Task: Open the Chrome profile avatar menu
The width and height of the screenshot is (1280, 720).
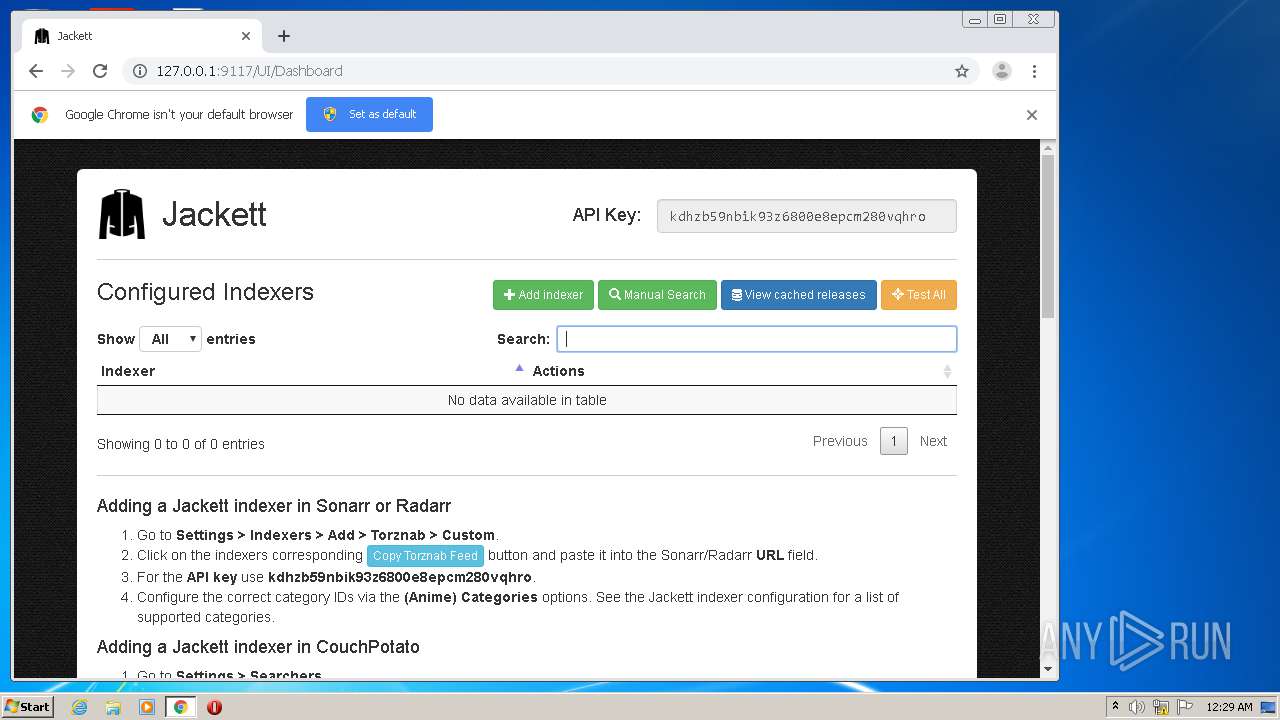Action: pyautogui.click(x=1001, y=71)
